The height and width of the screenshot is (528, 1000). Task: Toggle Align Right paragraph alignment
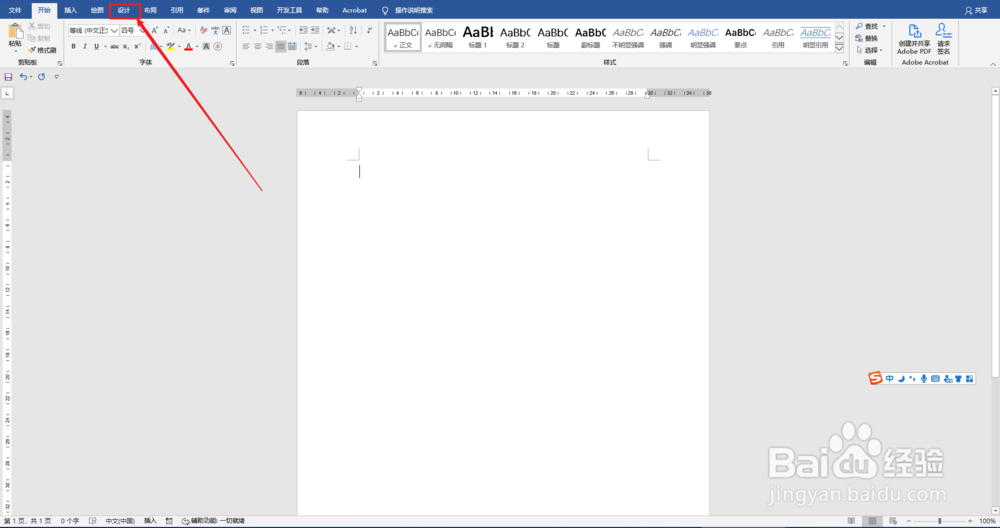(269, 47)
